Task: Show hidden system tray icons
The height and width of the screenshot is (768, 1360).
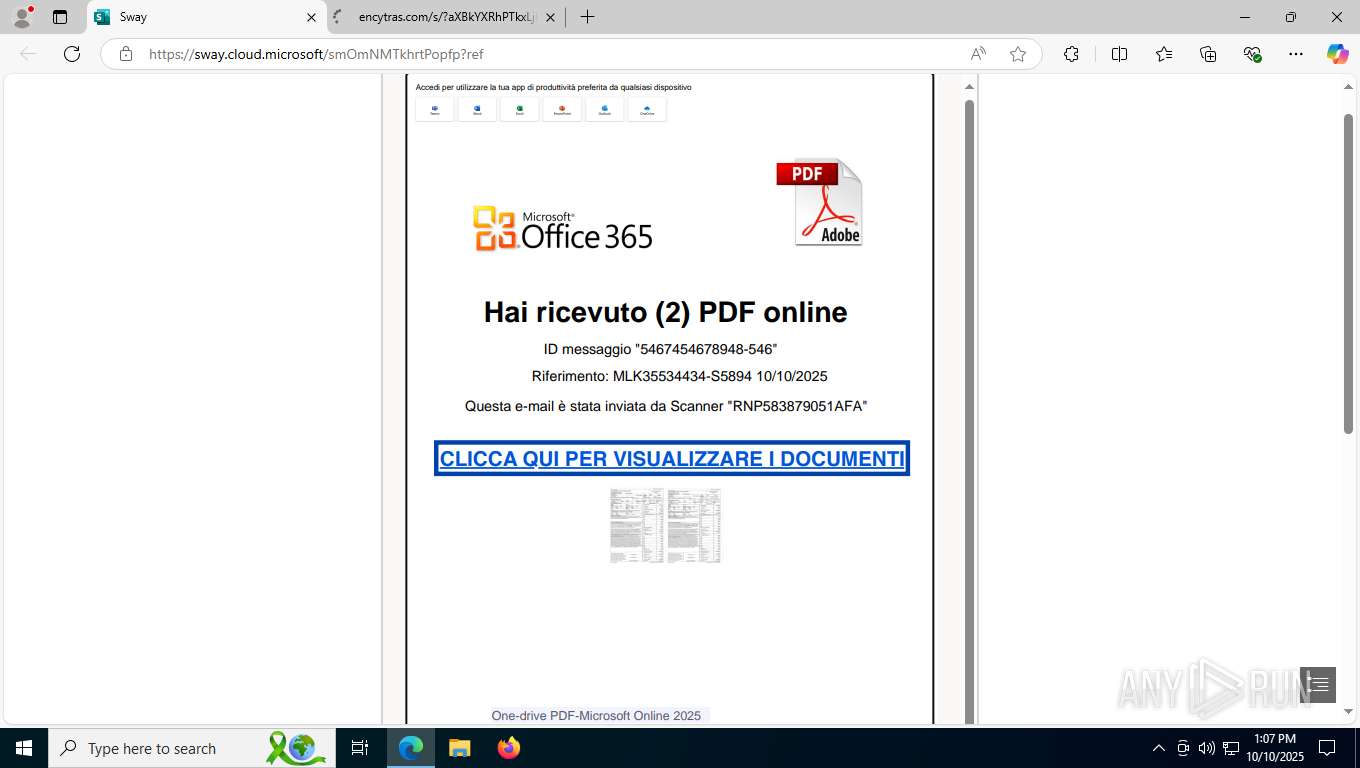Action: click(x=1159, y=748)
